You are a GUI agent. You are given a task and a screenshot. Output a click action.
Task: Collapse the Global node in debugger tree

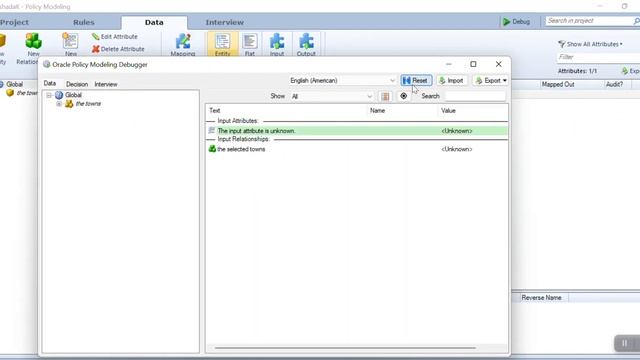pos(49,95)
